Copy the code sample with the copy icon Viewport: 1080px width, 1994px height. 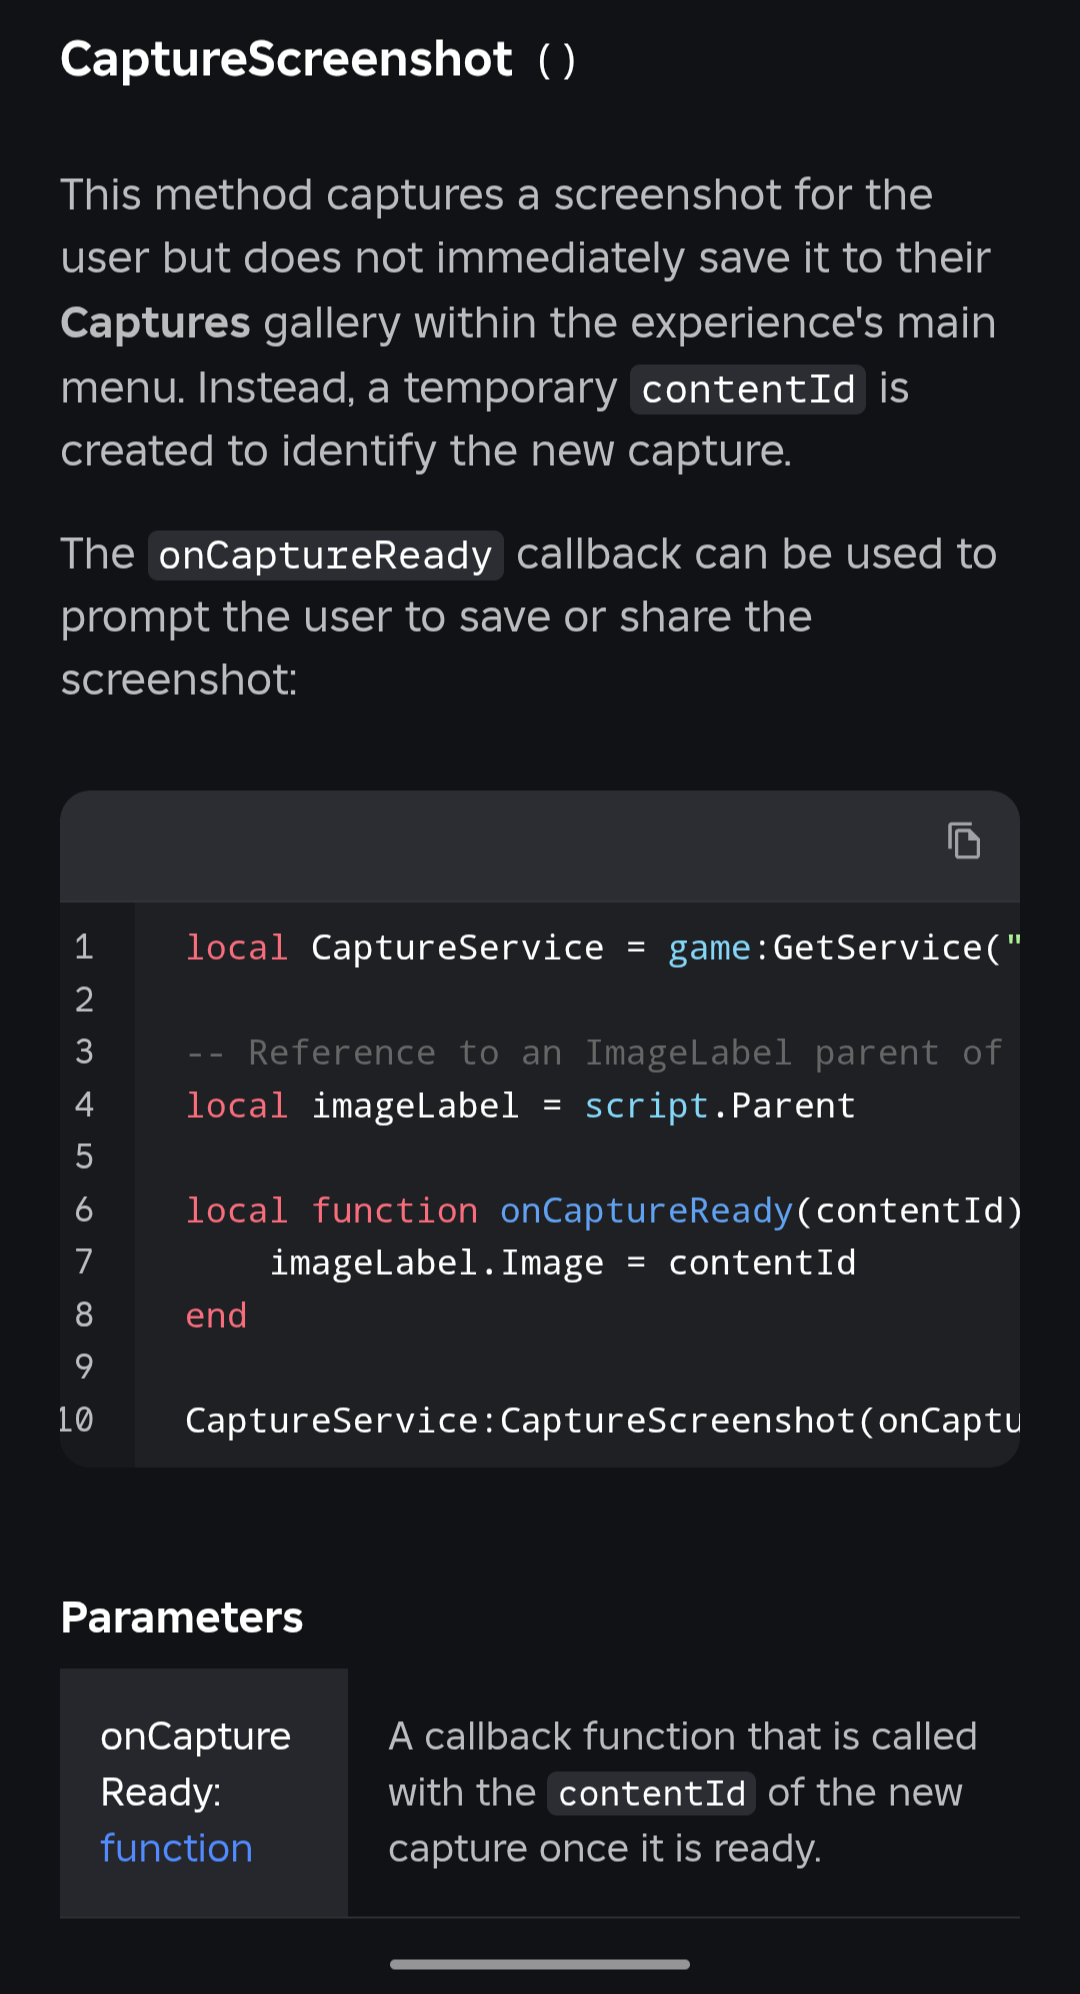(964, 841)
